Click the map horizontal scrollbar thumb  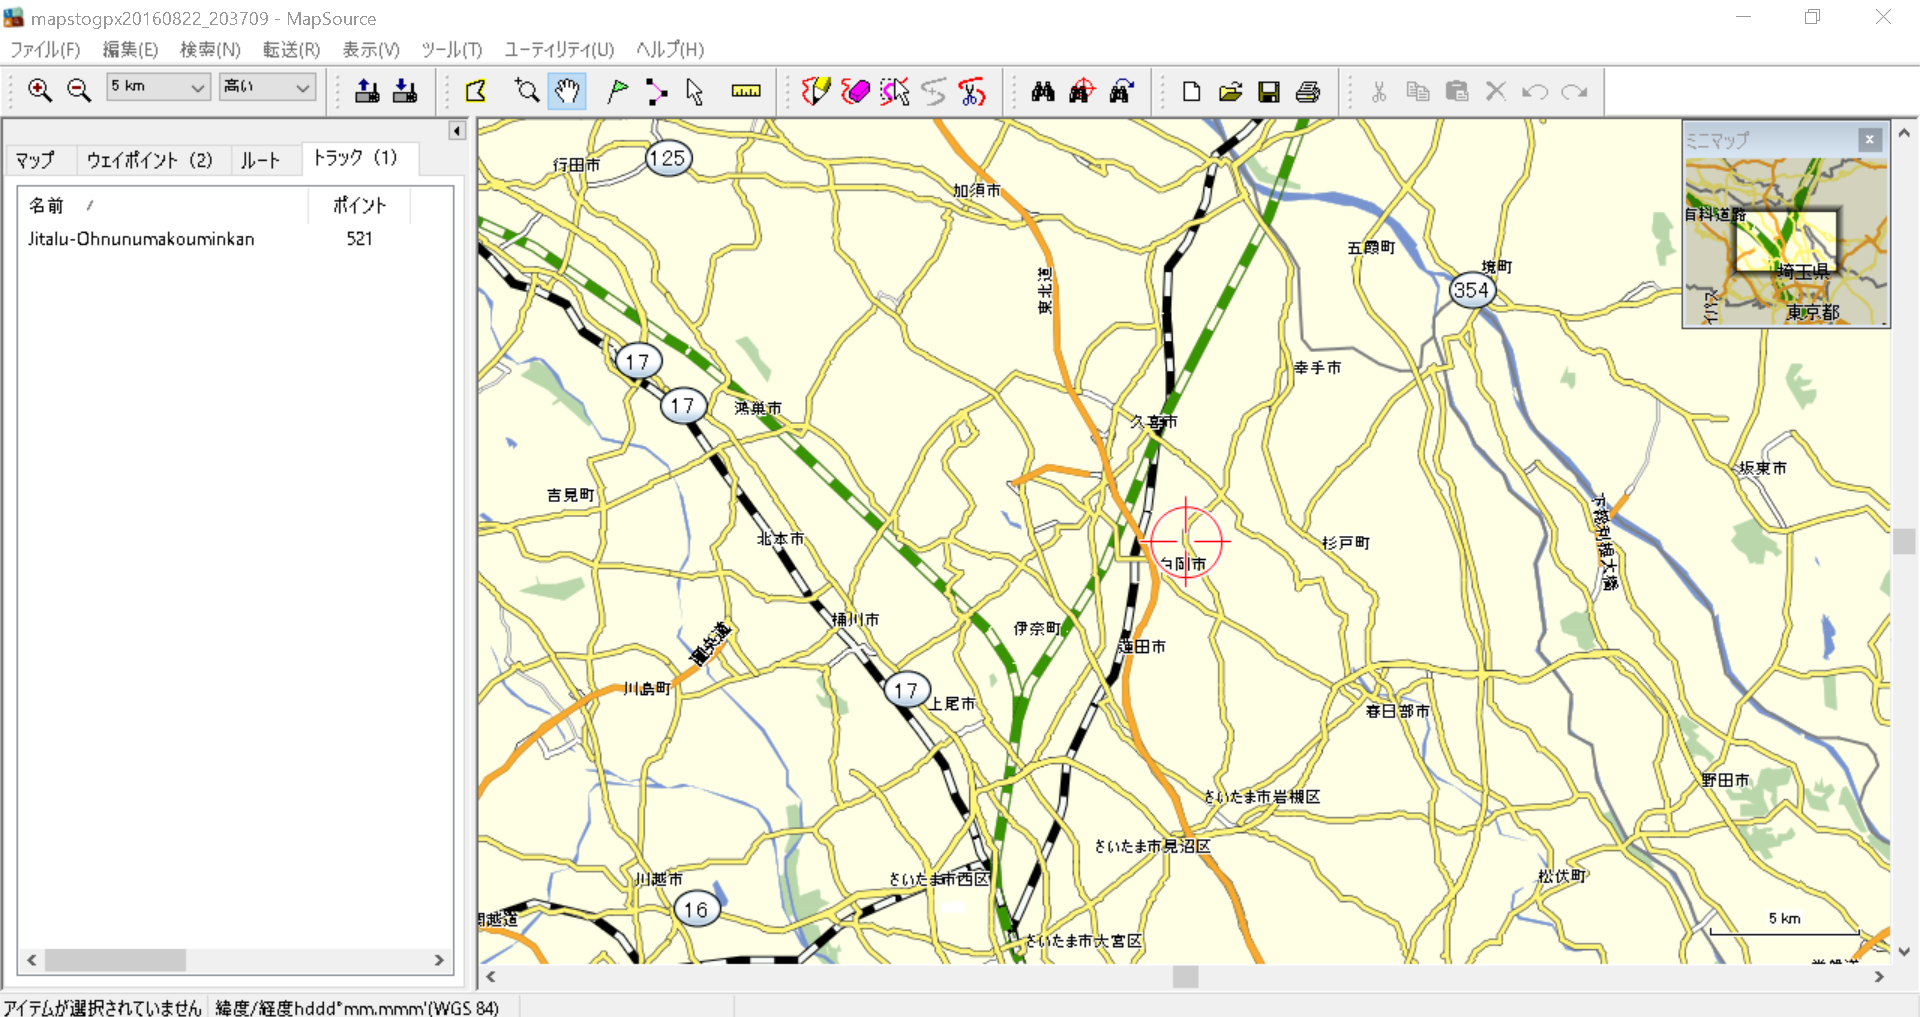point(1185,977)
